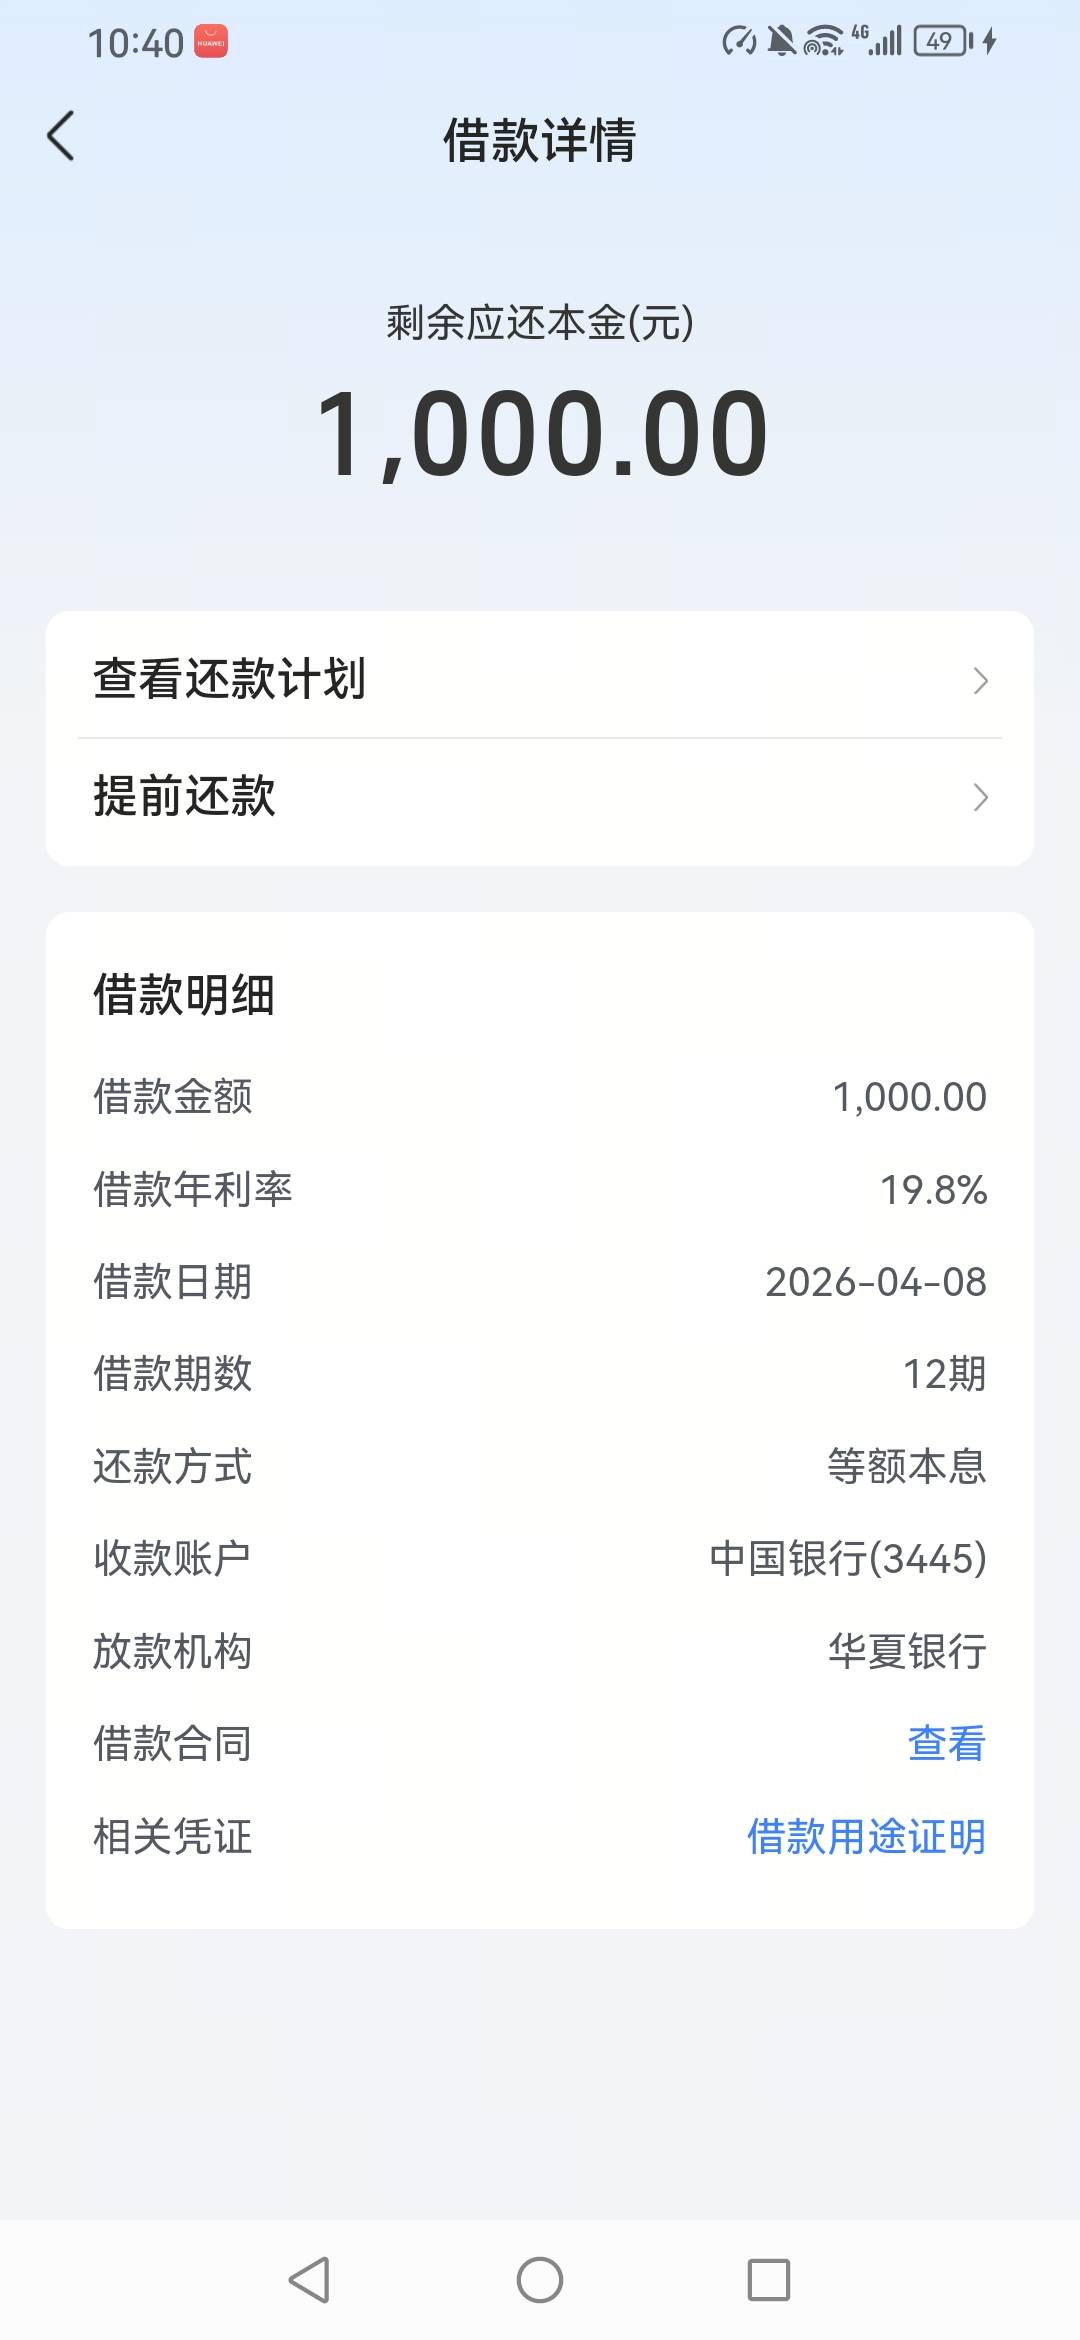The height and width of the screenshot is (2340, 1080).
Task: Tap the muted bell status icon
Action: (781, 41)
